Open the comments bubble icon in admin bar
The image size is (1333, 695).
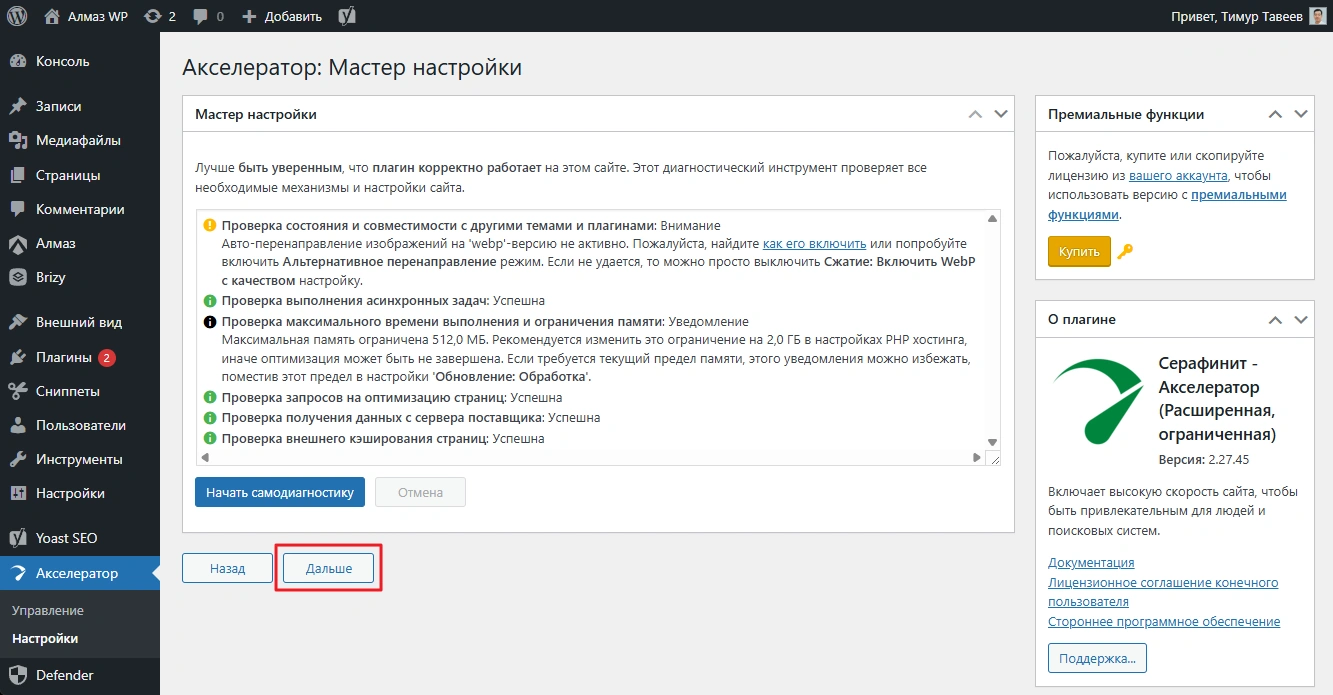[x=208, y=16]
